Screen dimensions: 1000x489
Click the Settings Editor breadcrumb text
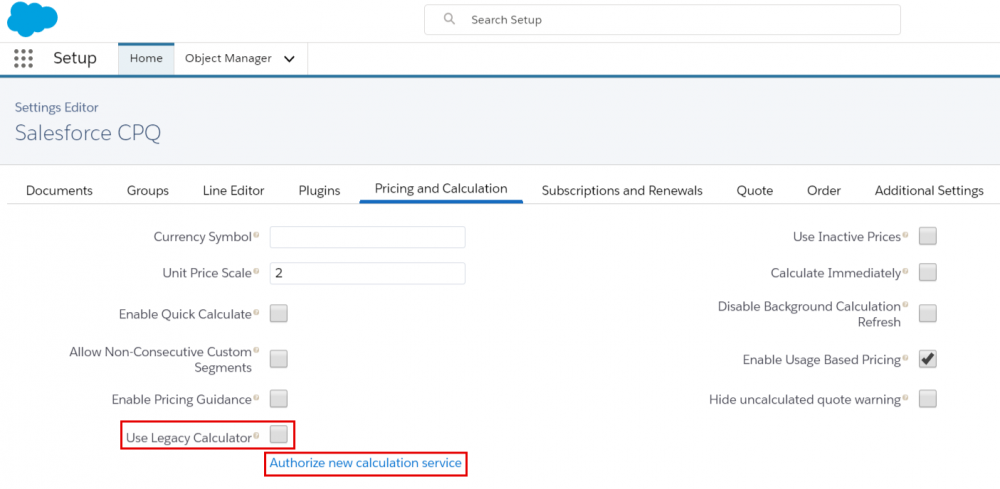57,107
